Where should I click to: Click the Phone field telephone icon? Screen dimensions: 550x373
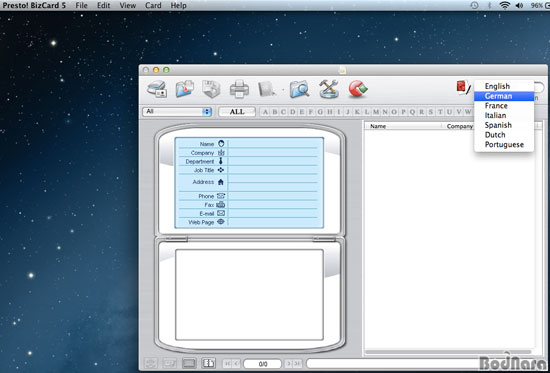[221, 196]
